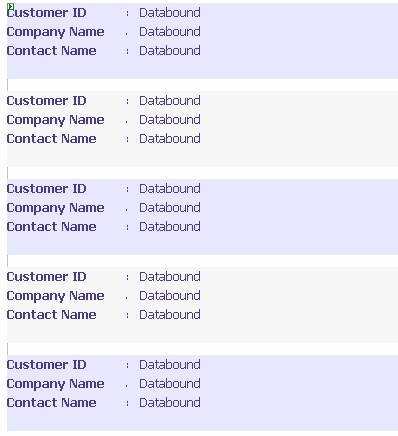Select Databound value for fifth record's Contact Name
Screen dimensions: 398x436
pos(170,403)
